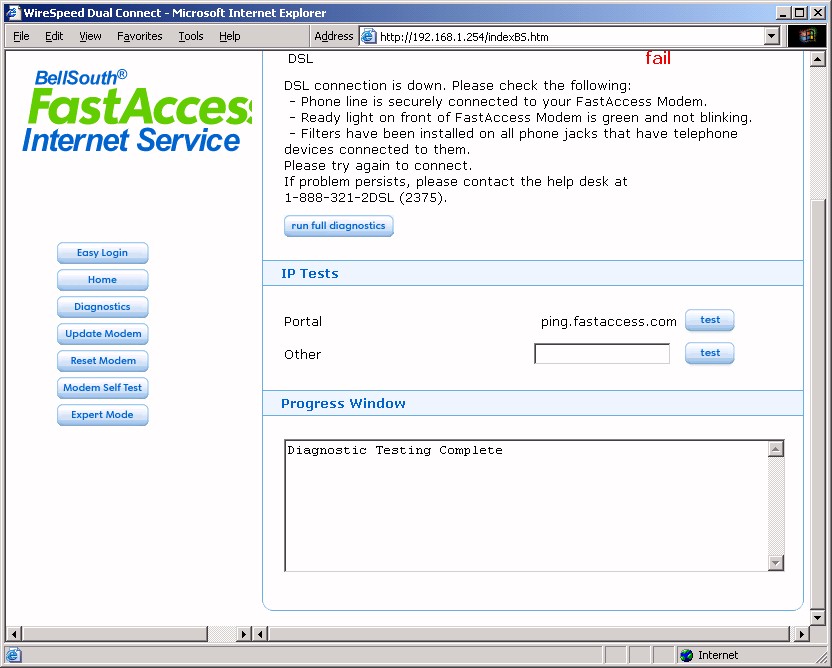Click the Portal label
Screen dimensions: 832x668
click(303, 322)
